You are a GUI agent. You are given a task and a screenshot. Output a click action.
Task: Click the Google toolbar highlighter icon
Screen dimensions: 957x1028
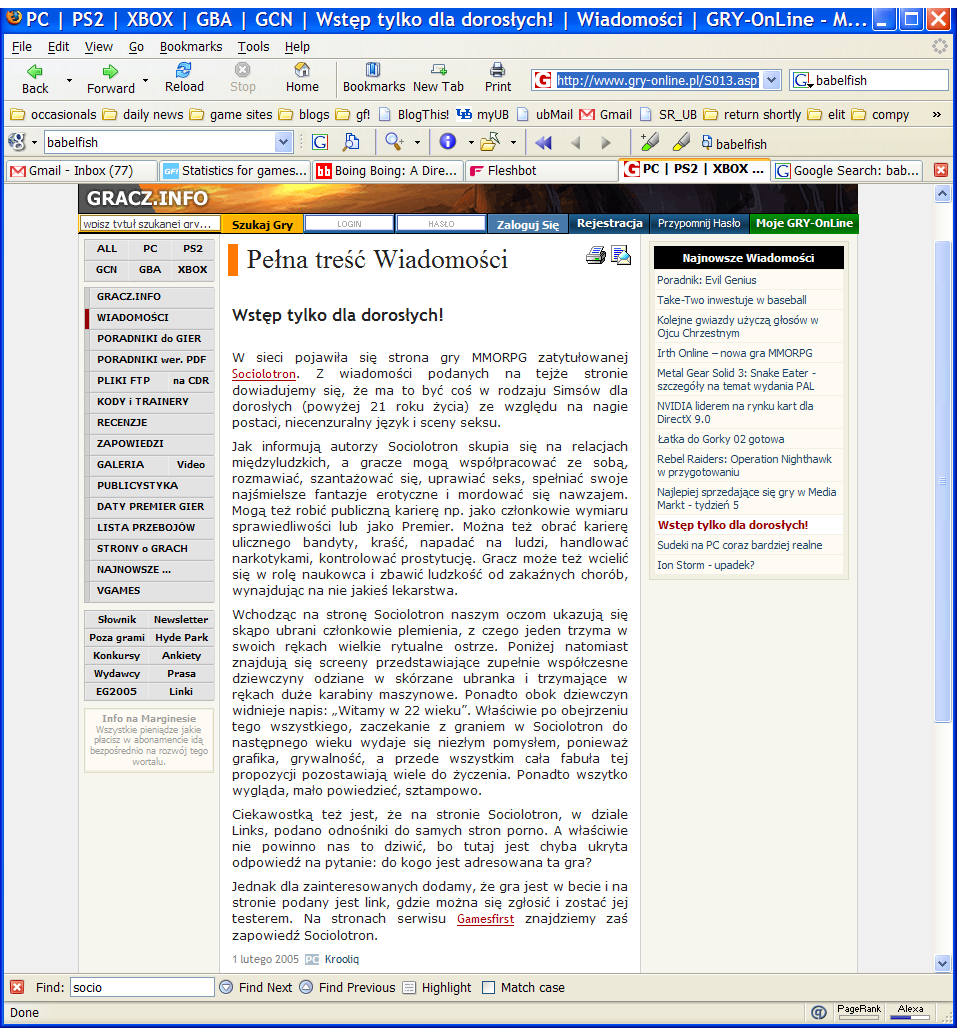click(x=680, y=142)
